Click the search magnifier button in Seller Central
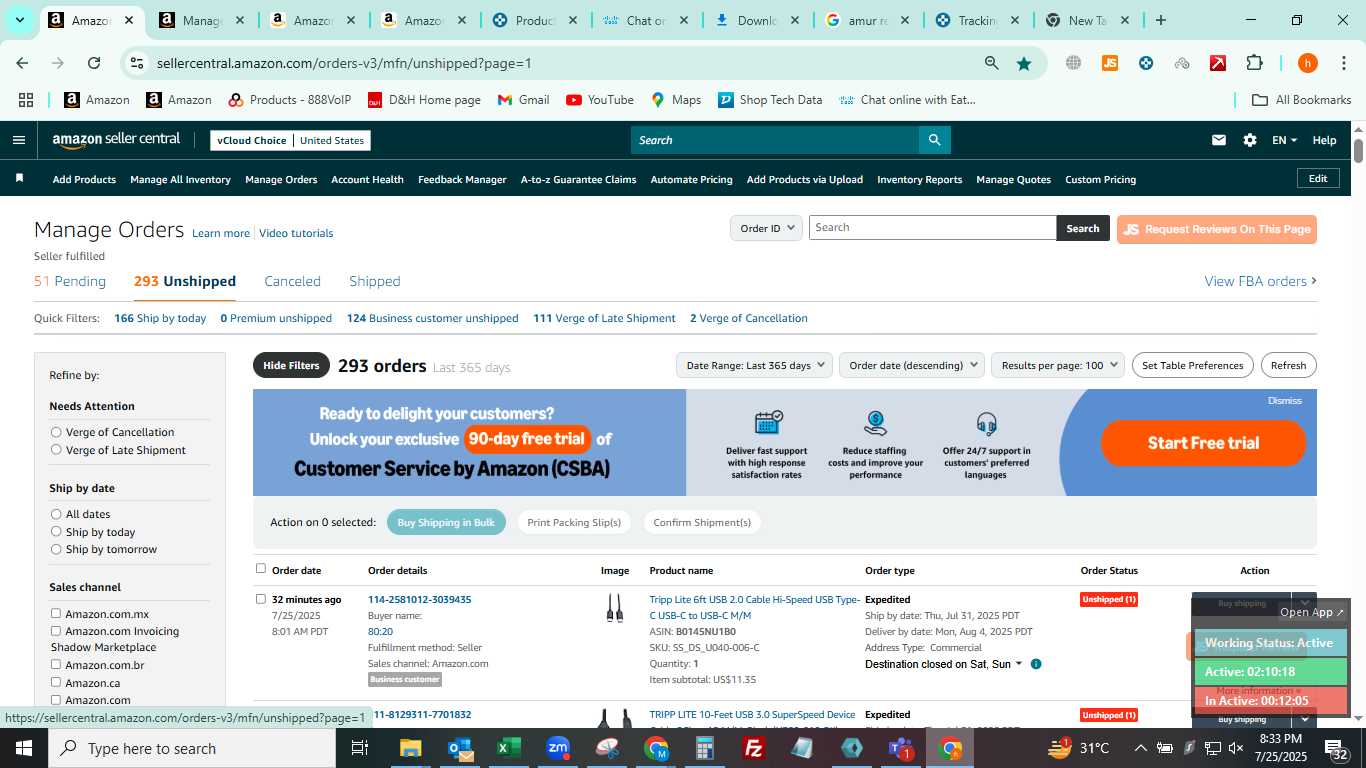The height and width of the screenshot is (768, 1366). pyautogui.click(x=934, y=140)
